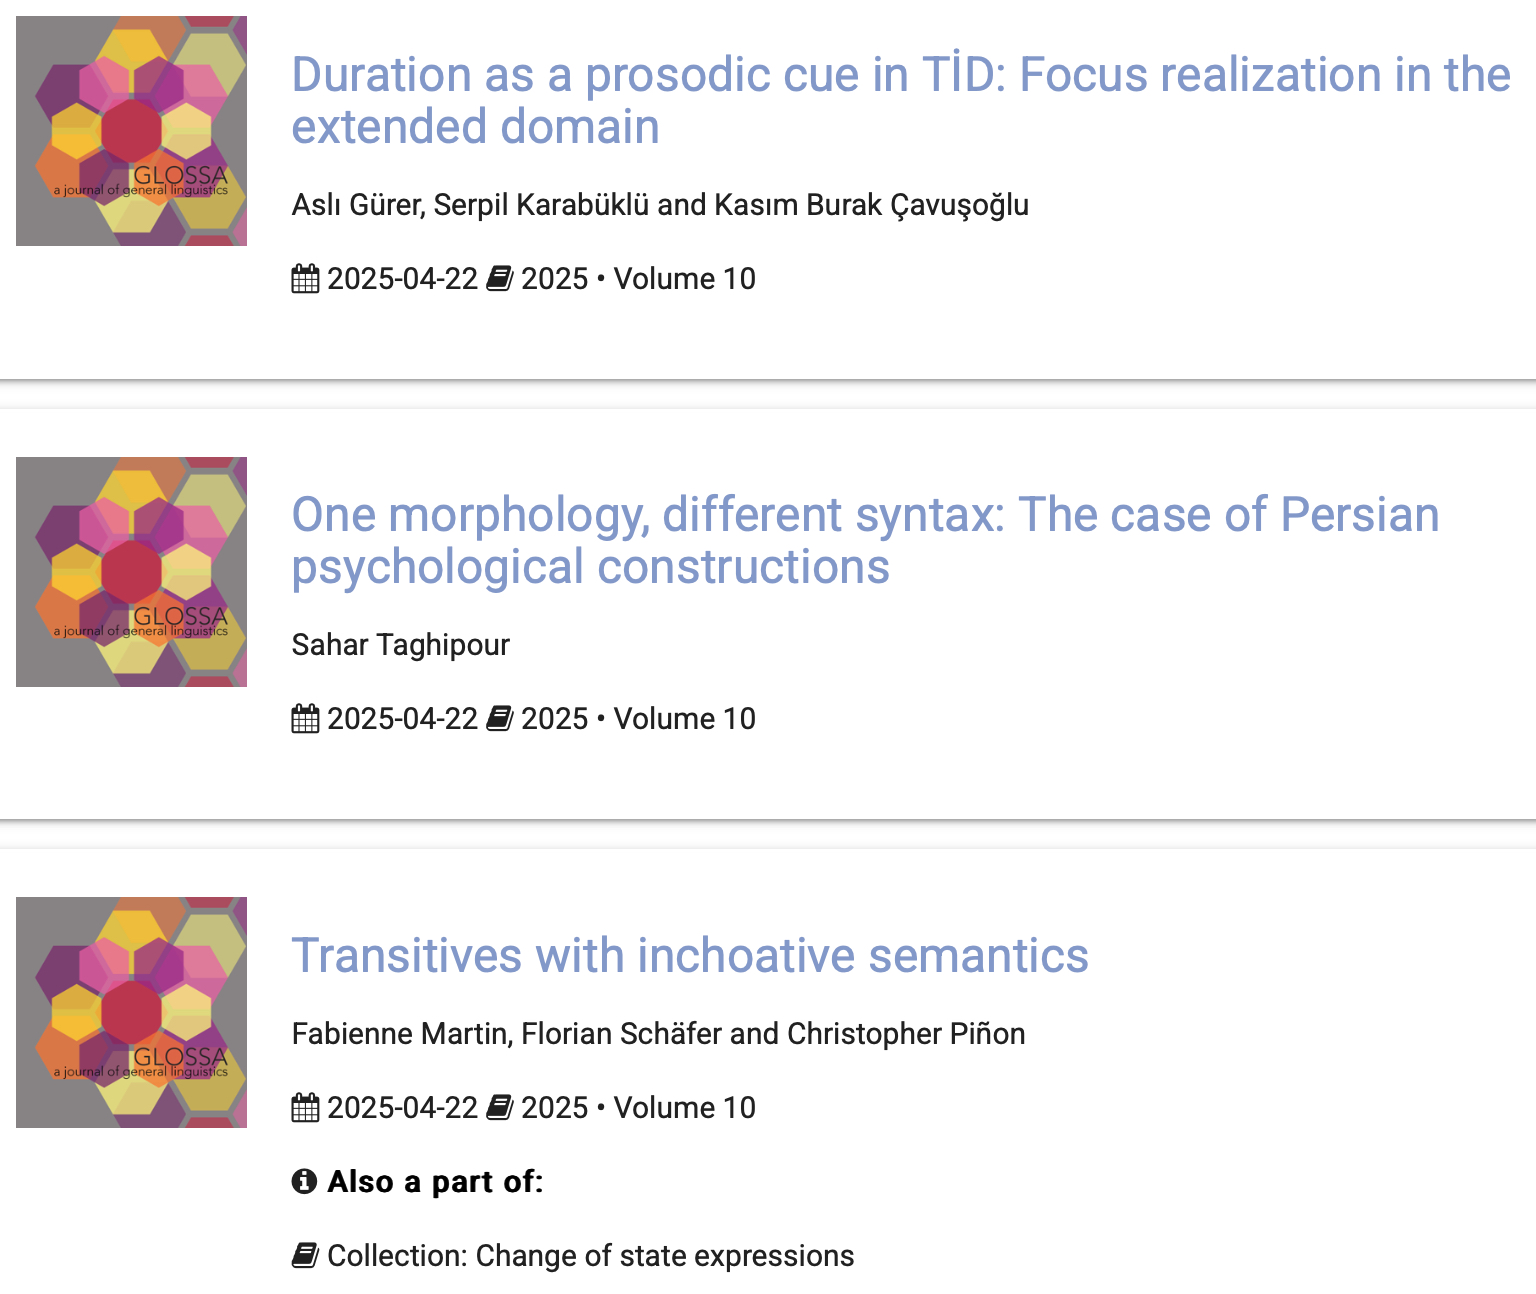Click the volume book icon for the Transitives article
This screenshot has height=1294, width=1536.
coord(500,1108)
